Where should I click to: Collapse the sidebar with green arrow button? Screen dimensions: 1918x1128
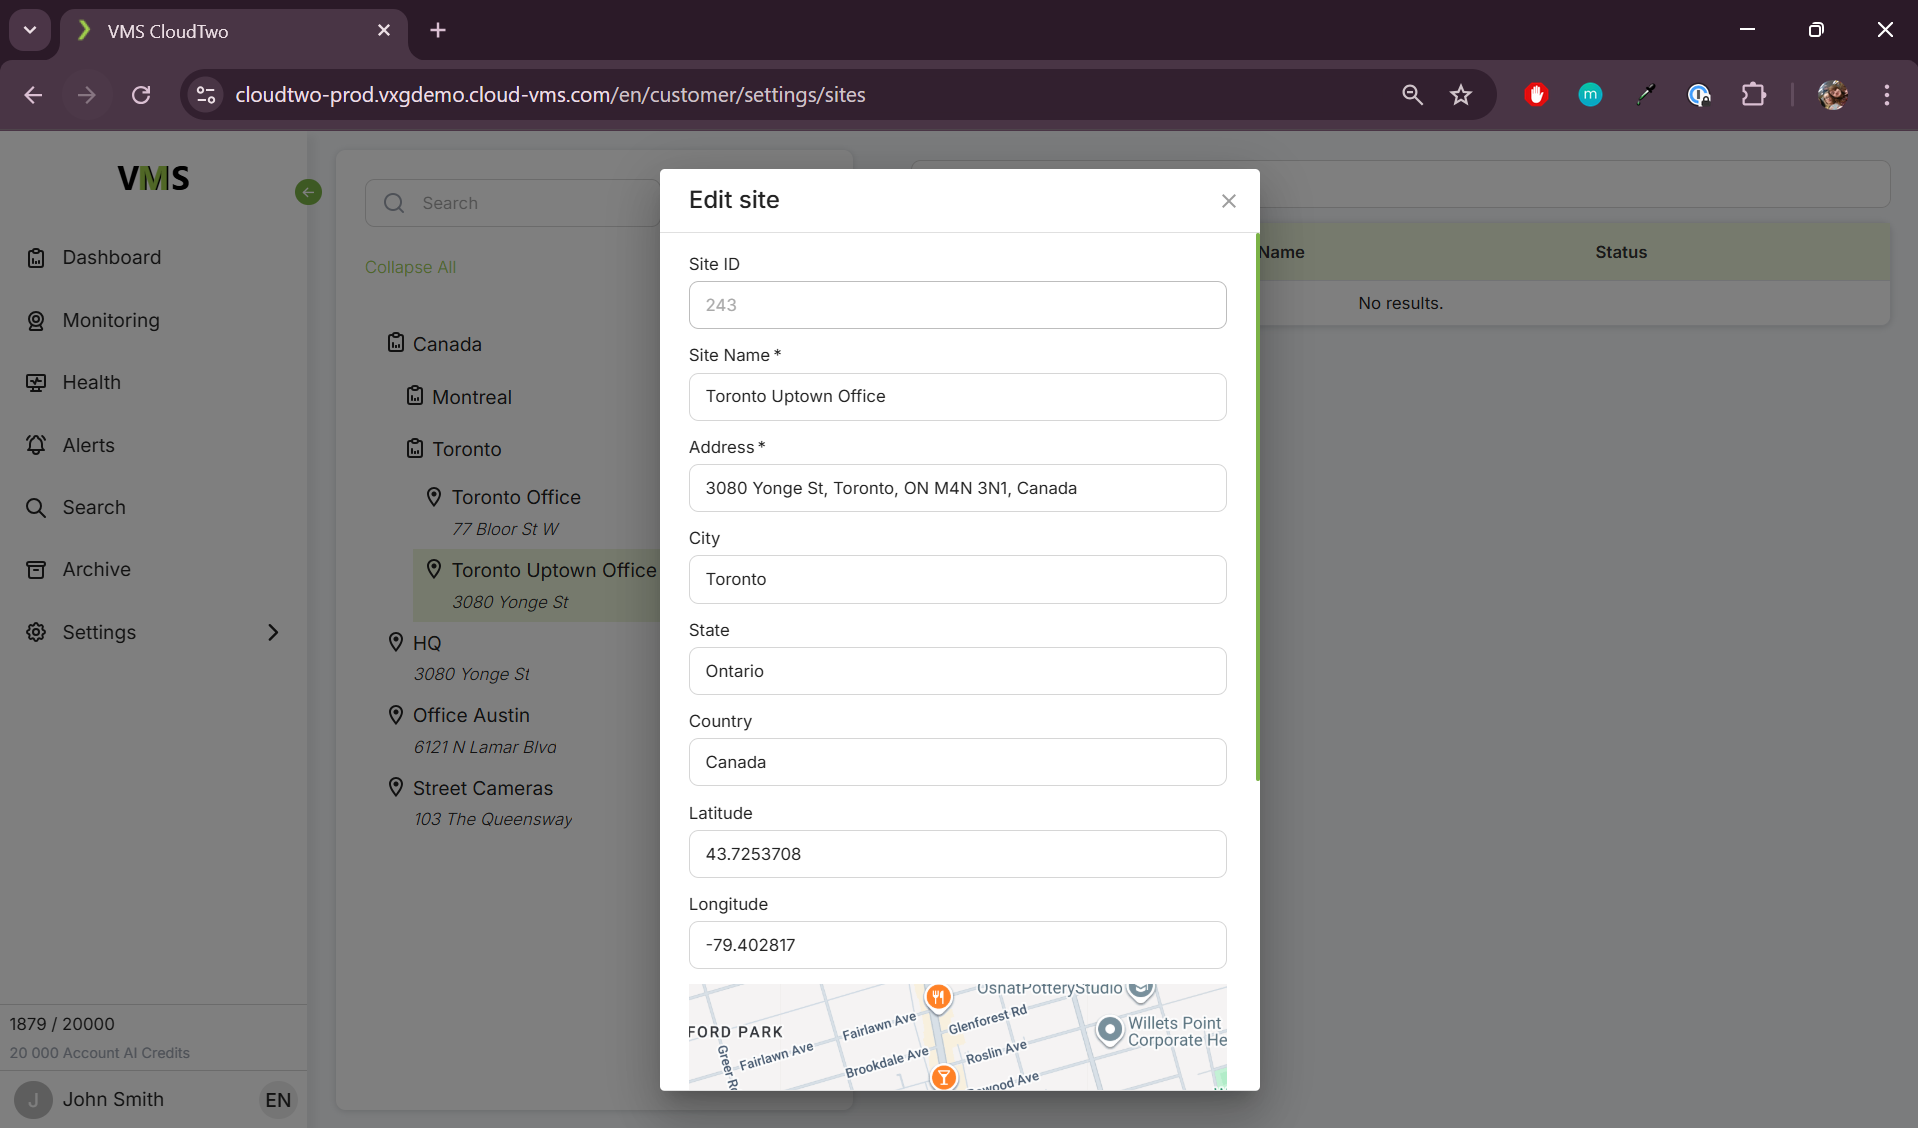coord(308,192)
